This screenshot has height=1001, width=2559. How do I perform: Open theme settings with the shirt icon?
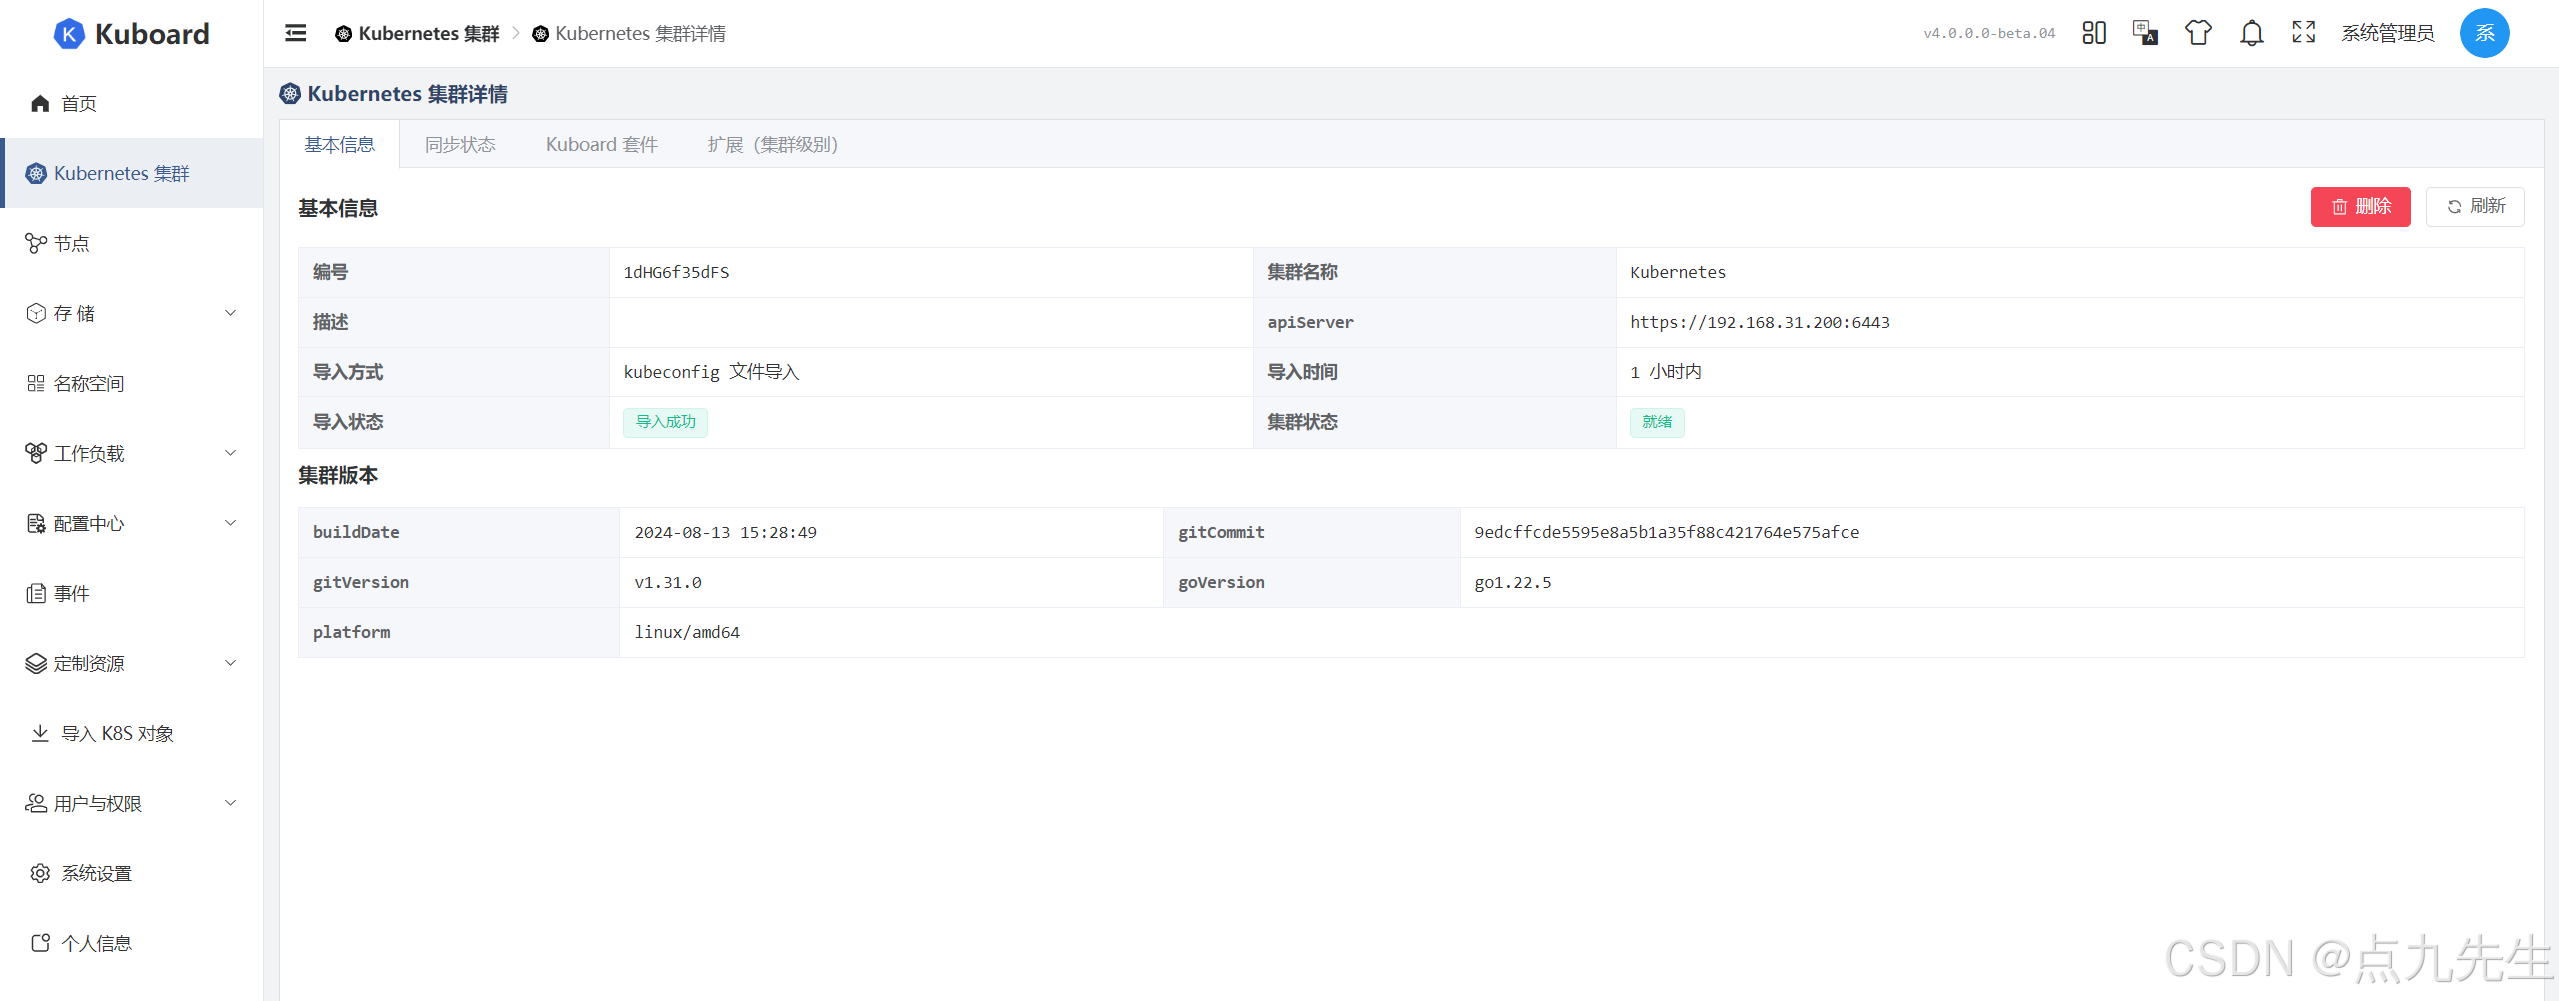(2198, 33)
